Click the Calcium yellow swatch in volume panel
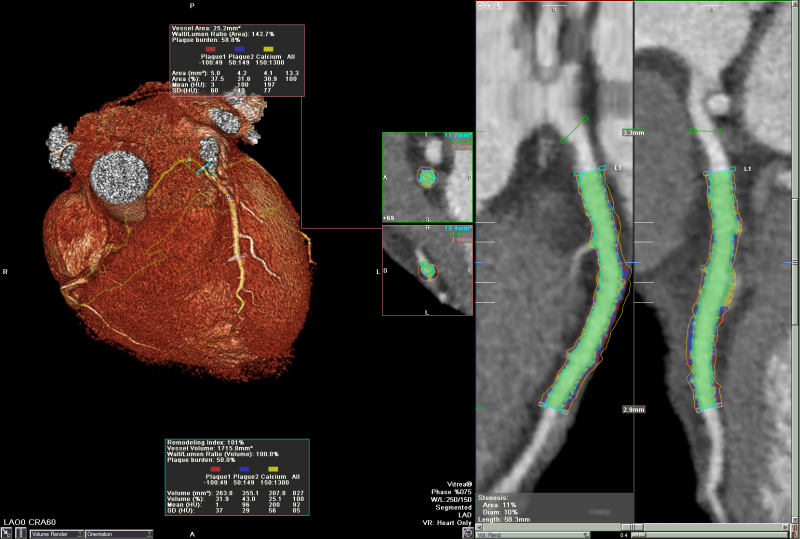800x539 pixels. click(x=273, y=471)
